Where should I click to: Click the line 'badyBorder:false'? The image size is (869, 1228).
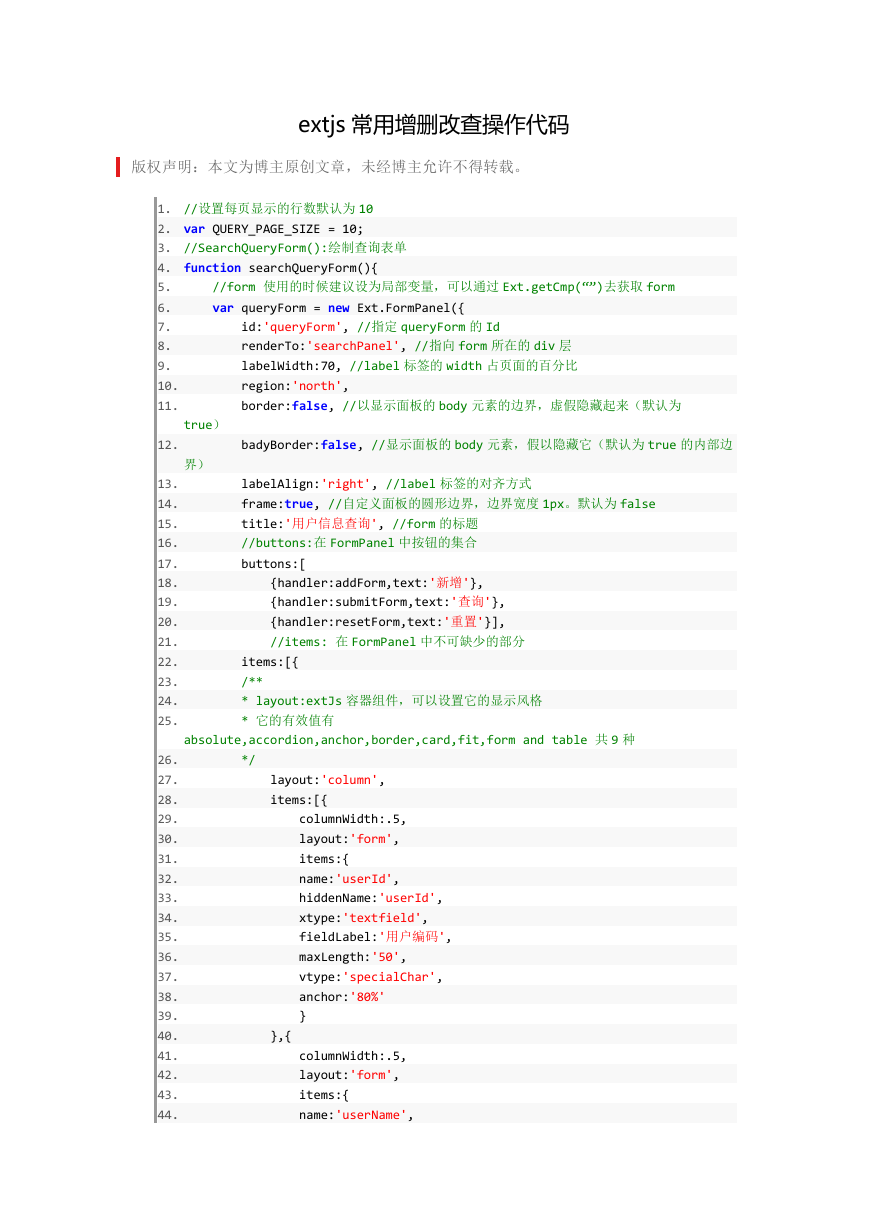(x=487, y=444)
